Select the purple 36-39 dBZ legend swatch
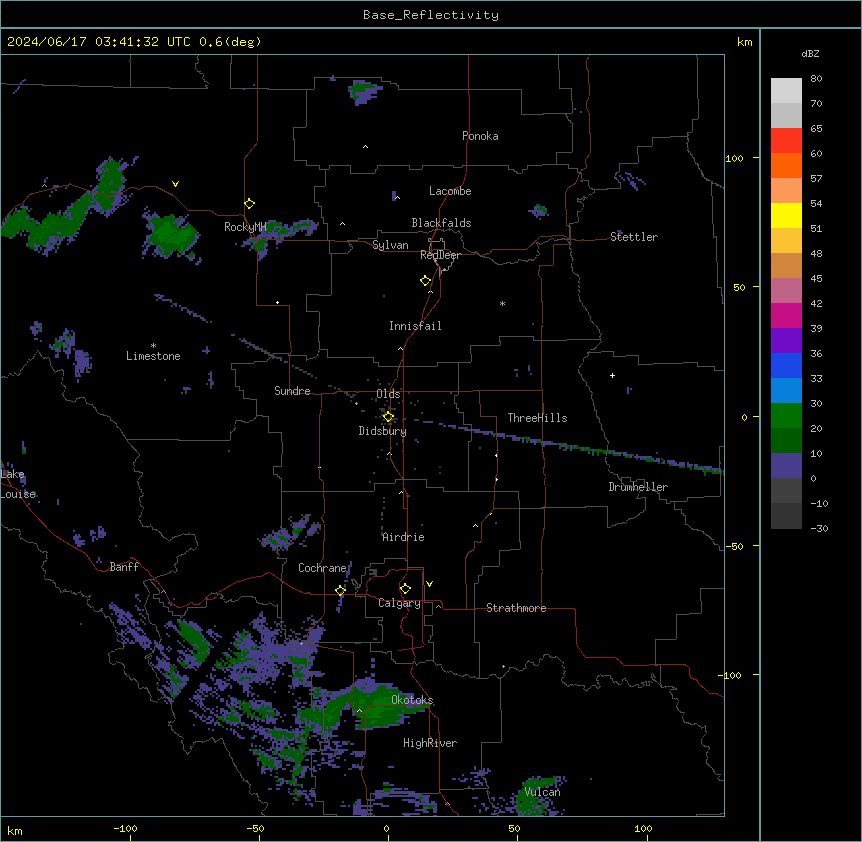Viewport: 862px width, 842px height. click(x=786, y=341)
